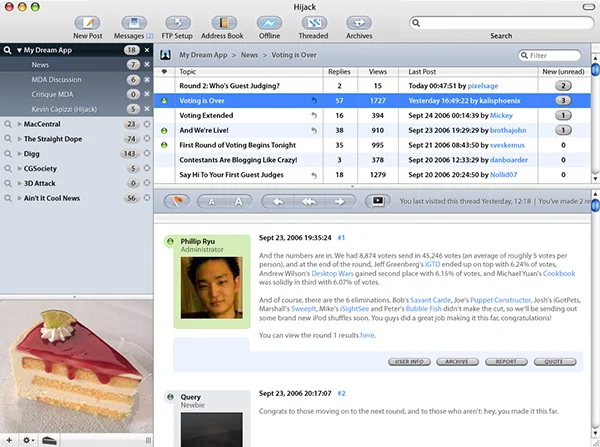The height and width of the screenshot is (447, 600).
Task: Click the flag thread button
Action: [x=177, y=201]
